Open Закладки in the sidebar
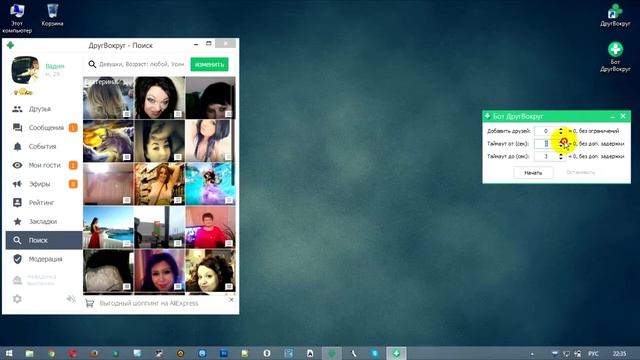This screenshot has width=640, height=360. pyautogui.click(x=44, y=222)
